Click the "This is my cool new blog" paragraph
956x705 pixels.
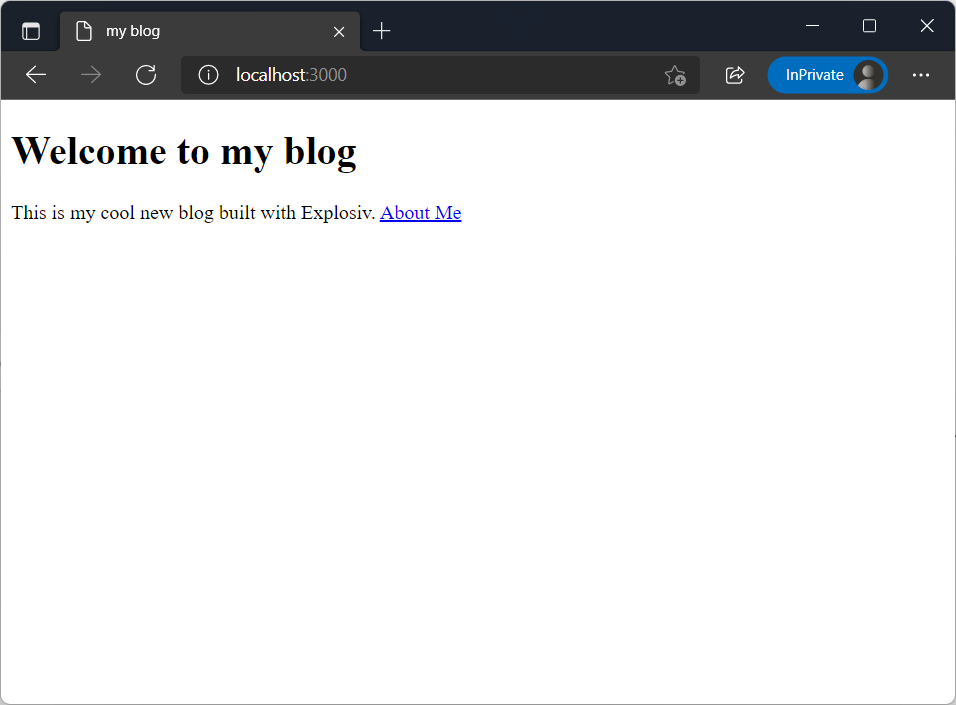pyautogui.click(x=237, y=213)
